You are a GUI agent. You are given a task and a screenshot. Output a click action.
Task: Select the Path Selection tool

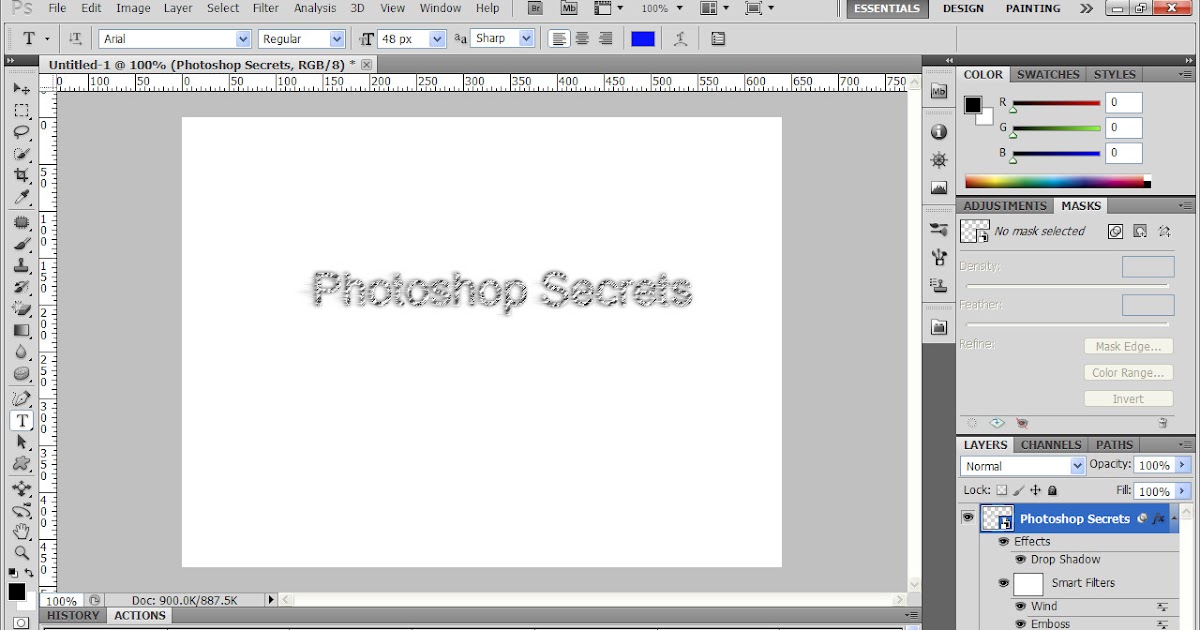(21, 442)
